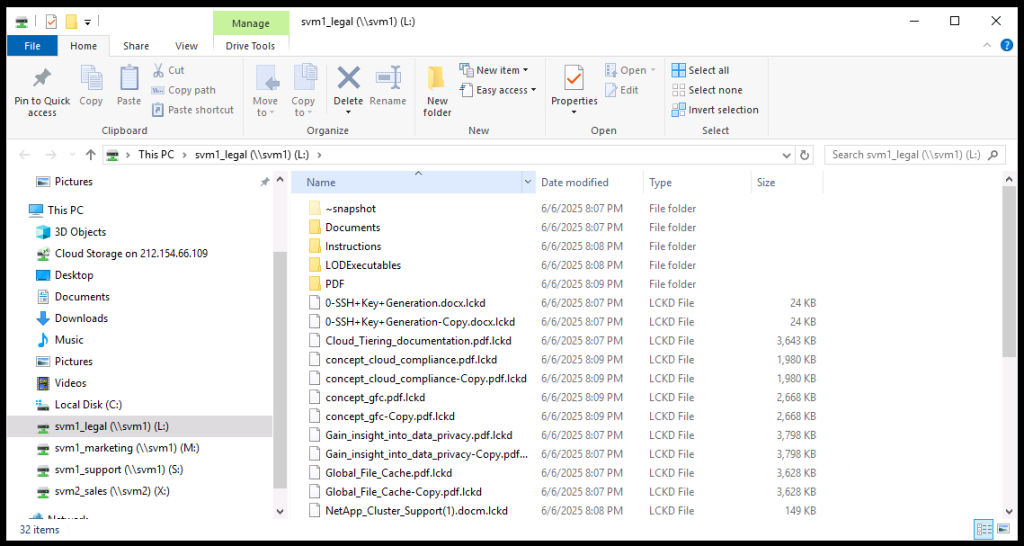Sort files by Date modified column
Screen dimensions: 1024x546
point(575,183)
